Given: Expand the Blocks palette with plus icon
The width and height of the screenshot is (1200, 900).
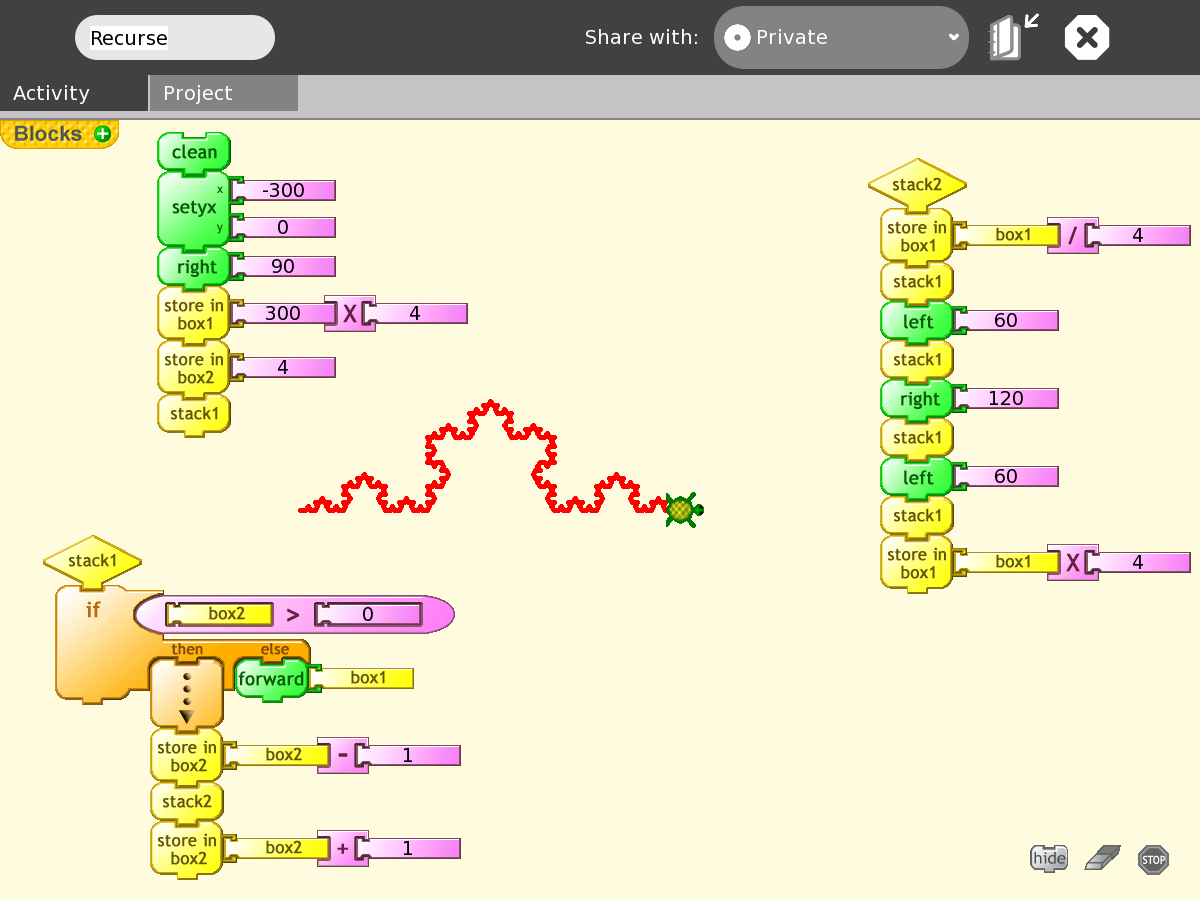Looking at the screenshot, I should tap(102, 134).
